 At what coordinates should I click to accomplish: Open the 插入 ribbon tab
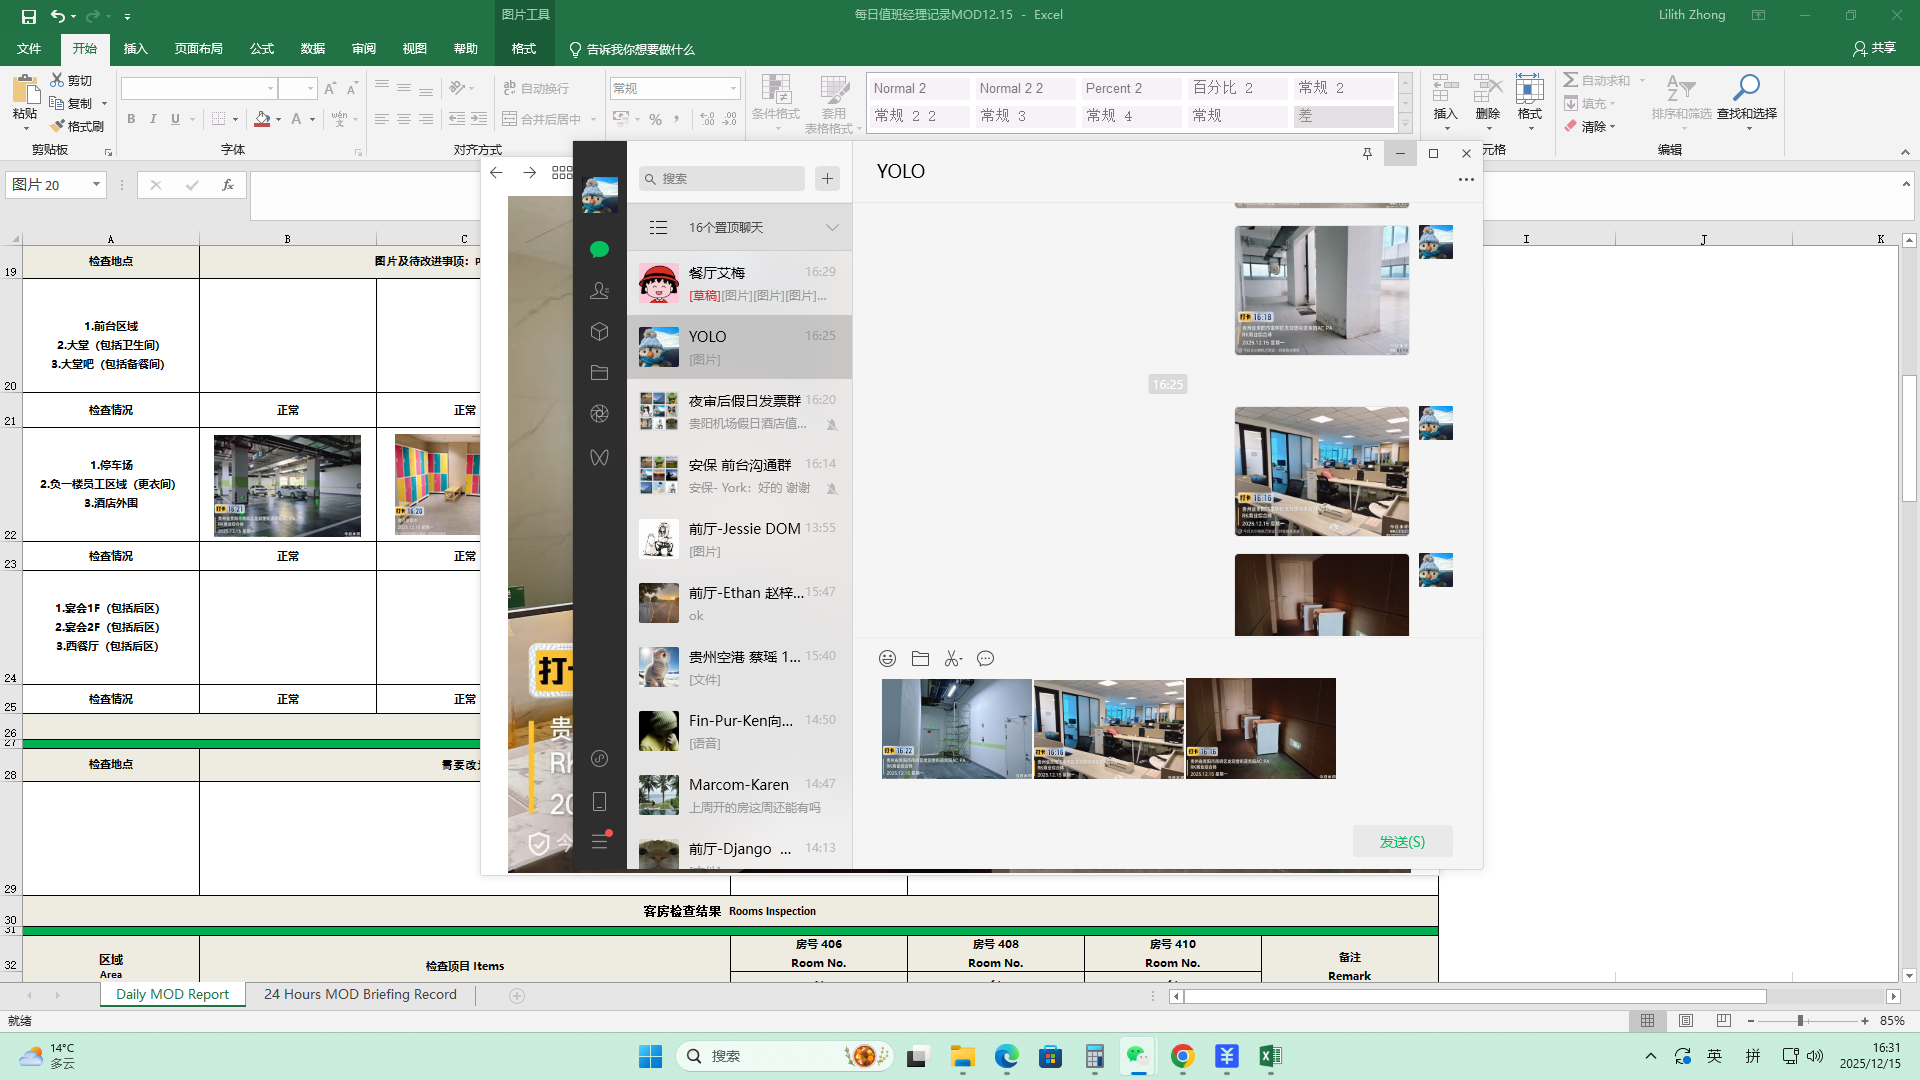135,48
